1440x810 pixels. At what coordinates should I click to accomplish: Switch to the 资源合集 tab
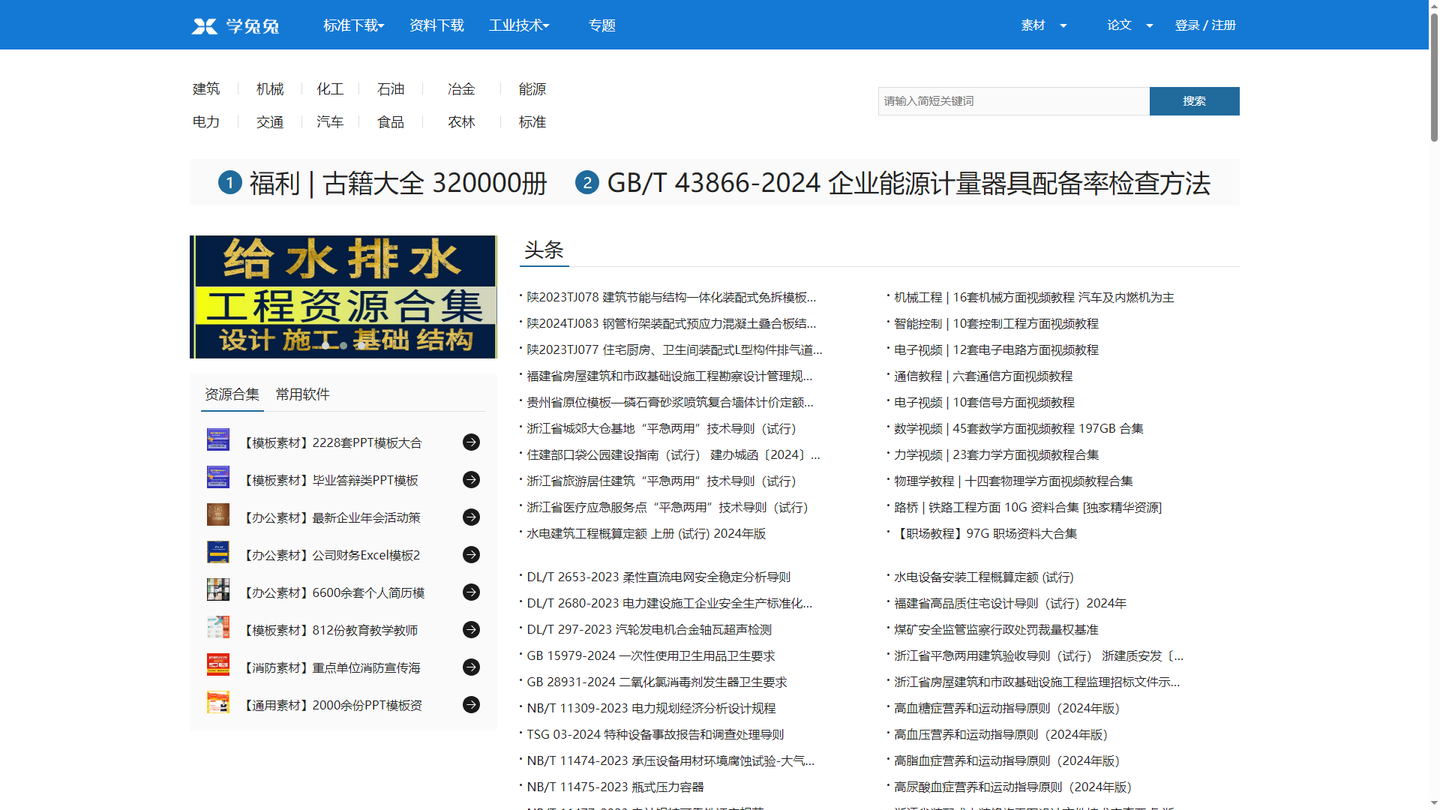point(232,394)
